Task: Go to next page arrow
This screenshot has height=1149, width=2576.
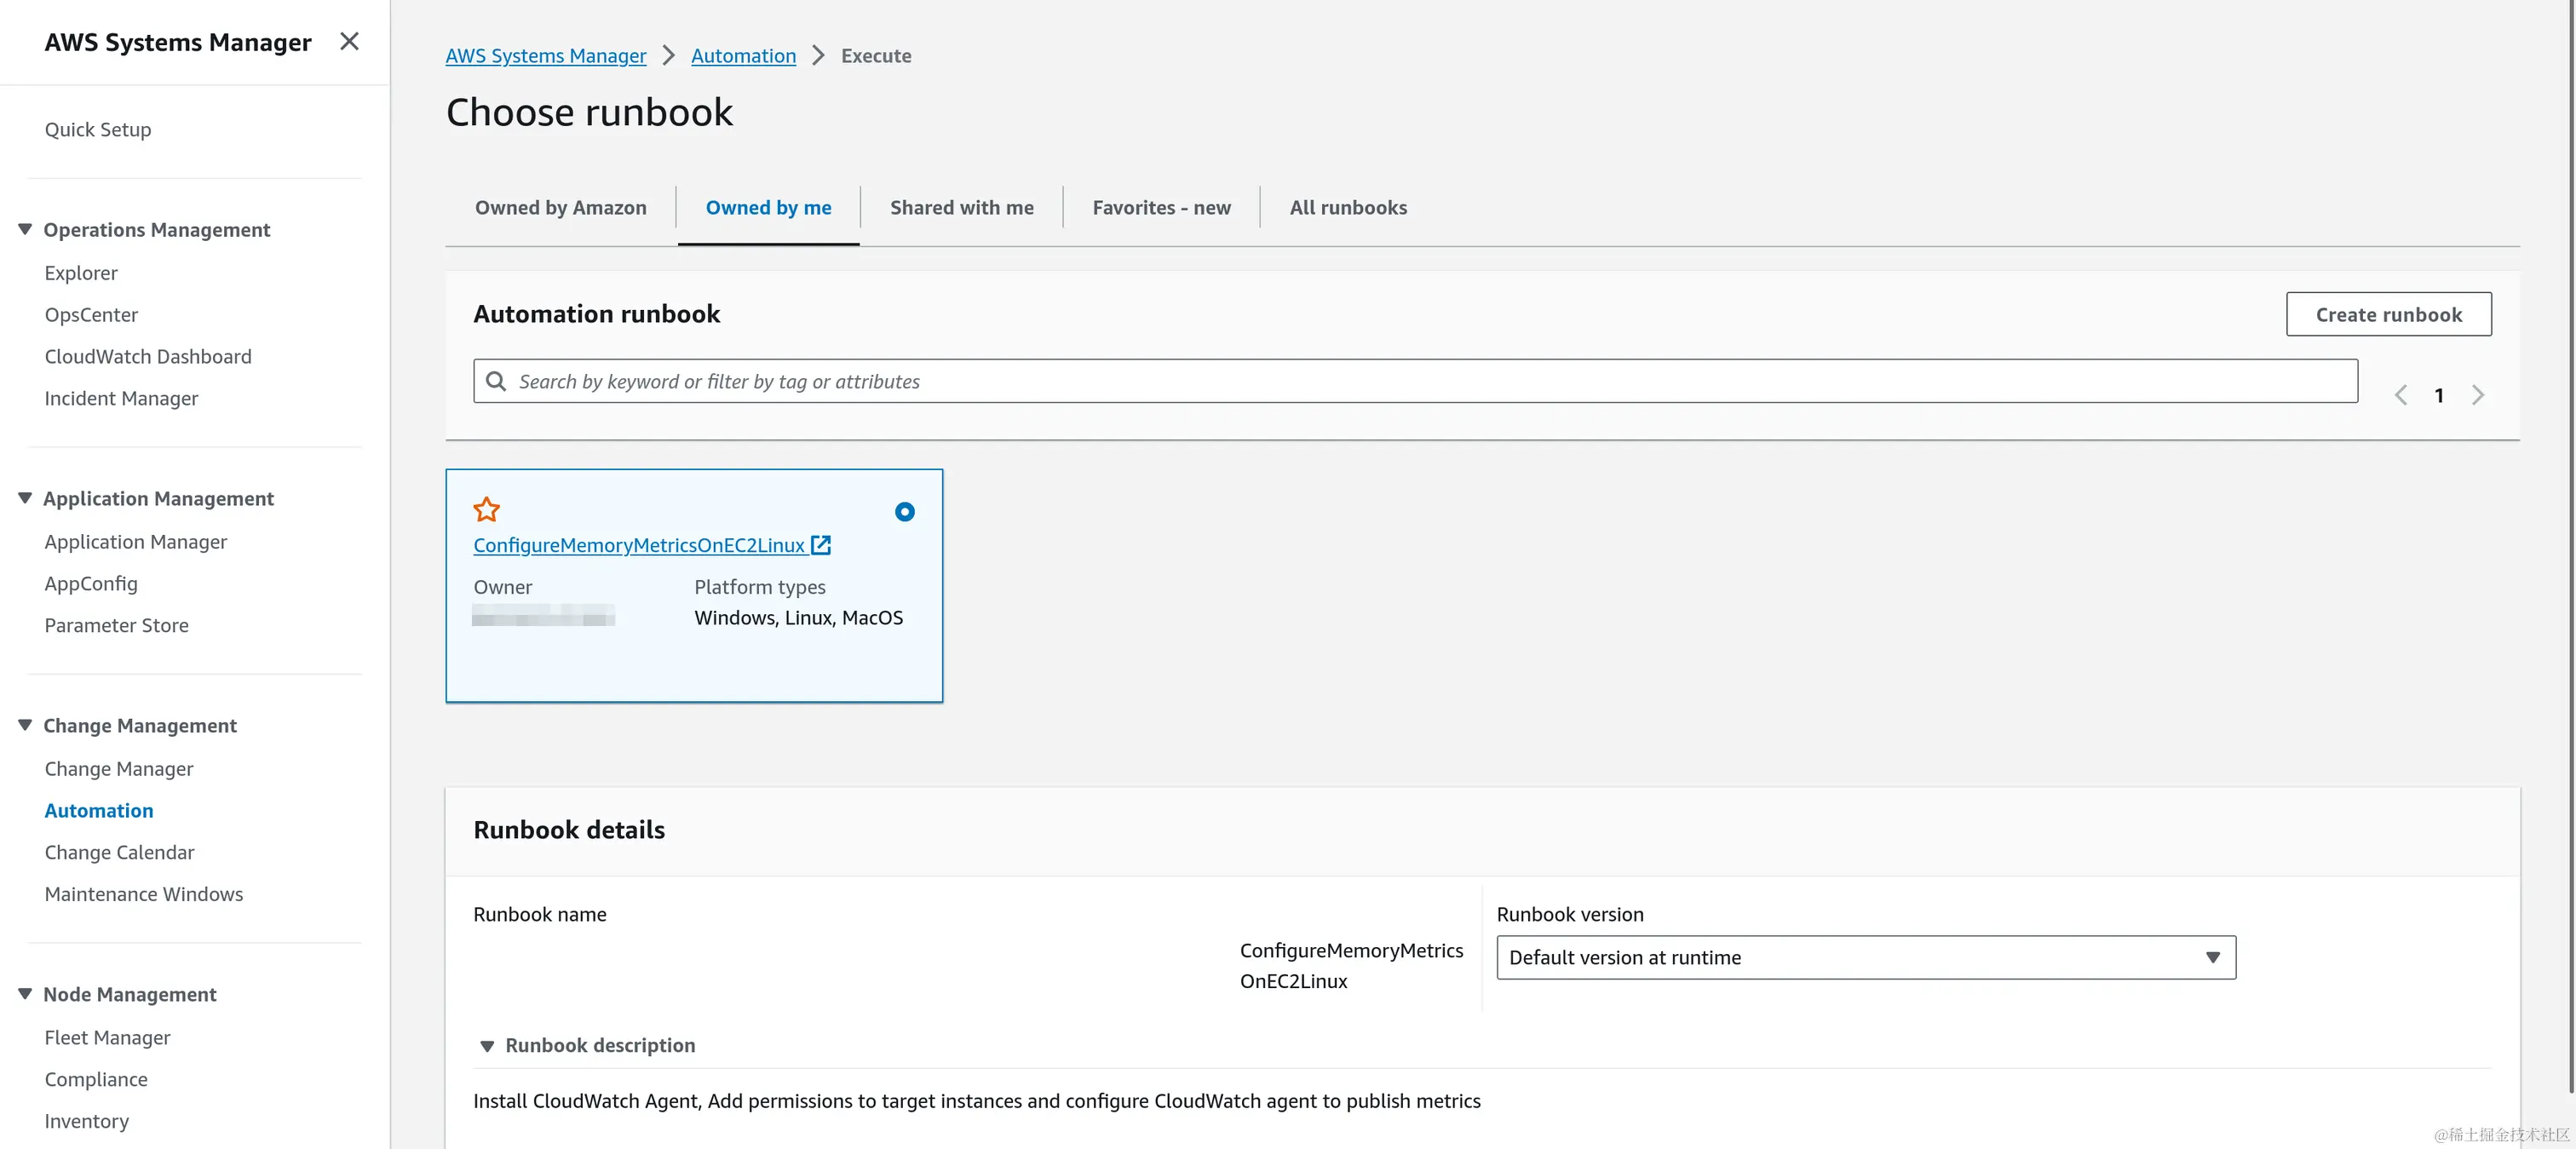Action: (x=2478, y=395)
